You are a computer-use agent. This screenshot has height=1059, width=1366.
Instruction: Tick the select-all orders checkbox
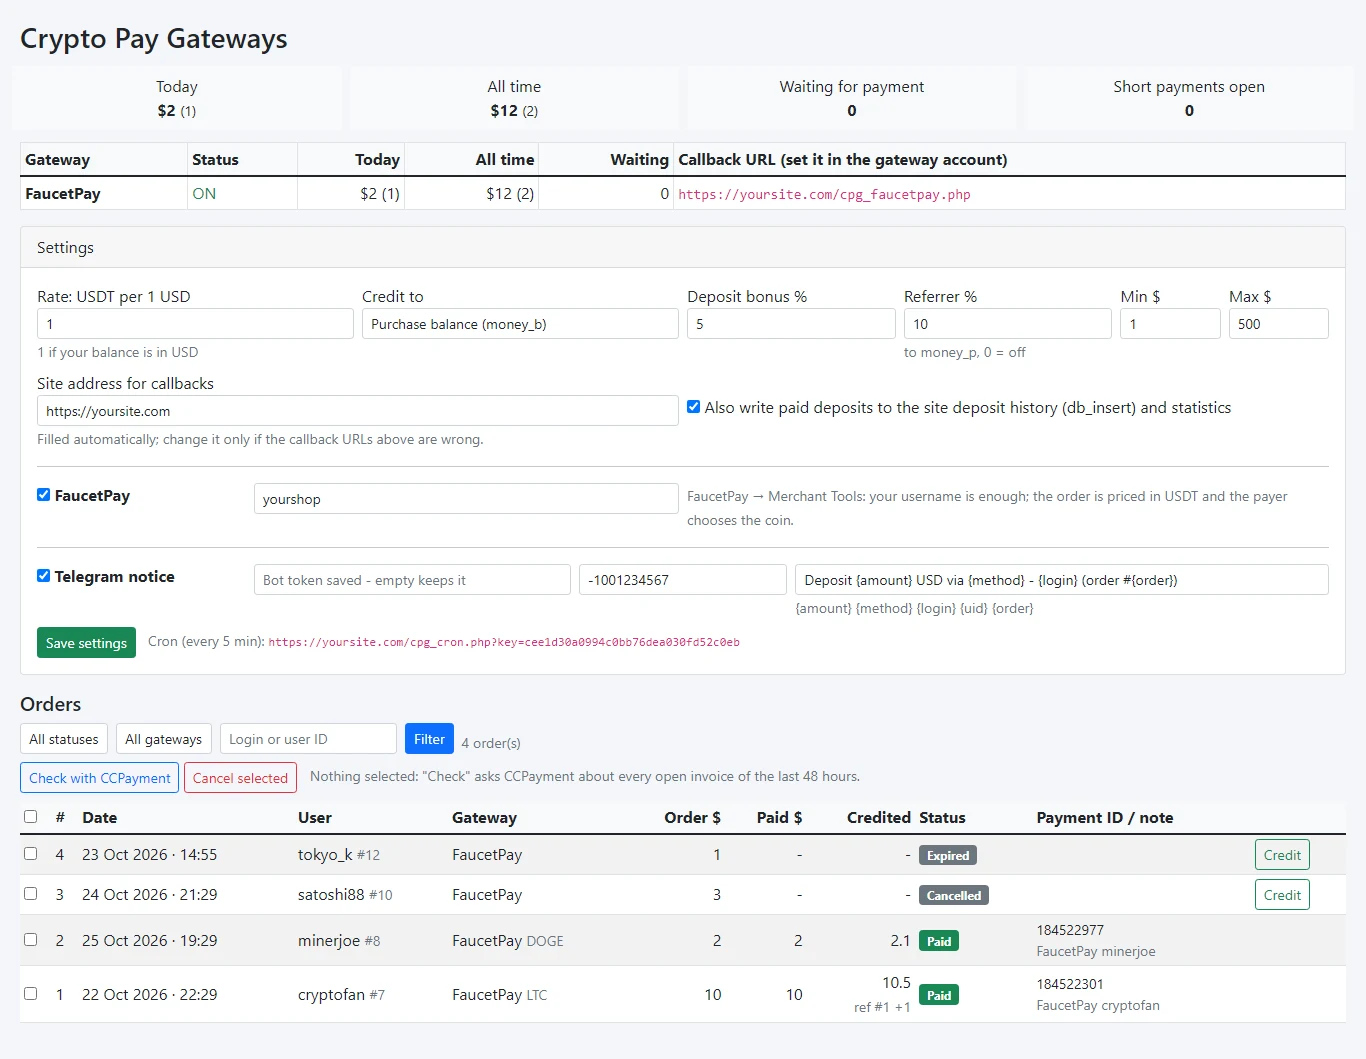(x=31, y=817)
